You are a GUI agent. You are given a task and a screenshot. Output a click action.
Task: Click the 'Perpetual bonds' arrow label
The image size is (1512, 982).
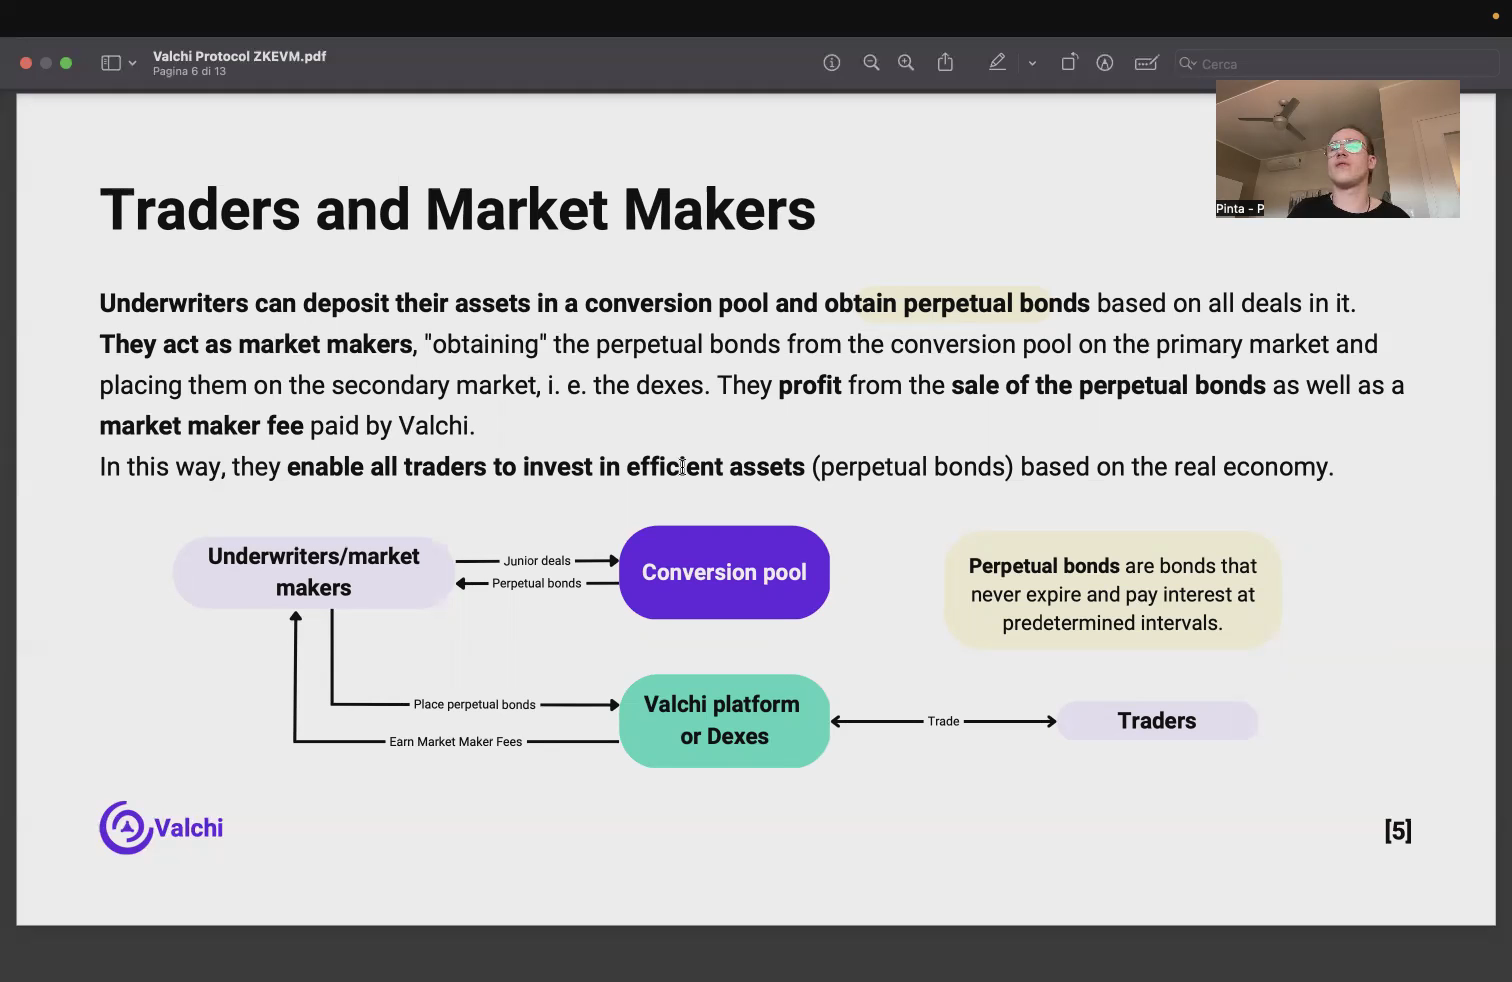[536, 583]
